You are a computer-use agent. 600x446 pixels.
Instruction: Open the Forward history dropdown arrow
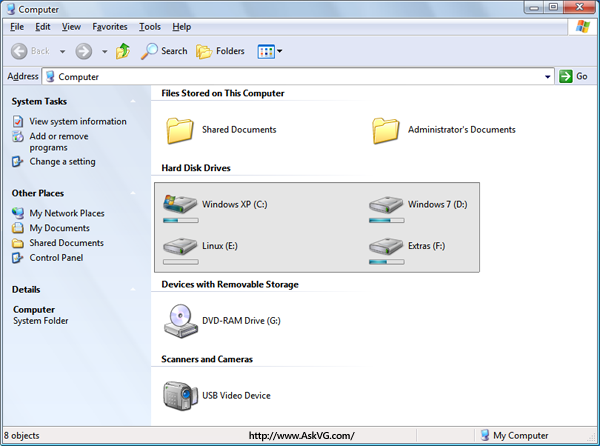point(104,51)
